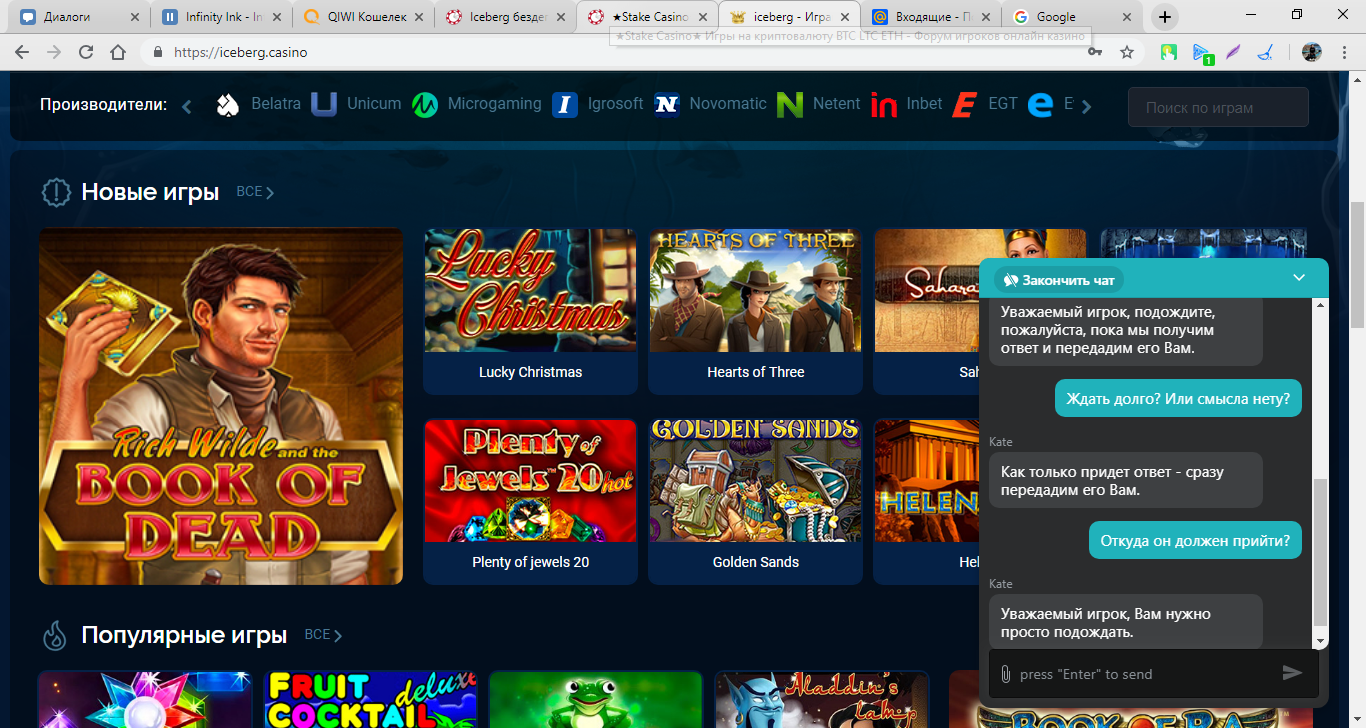Open the Golden Sands thumbnail image
This screenshot has height=728, width=1366.
point(756,481)
